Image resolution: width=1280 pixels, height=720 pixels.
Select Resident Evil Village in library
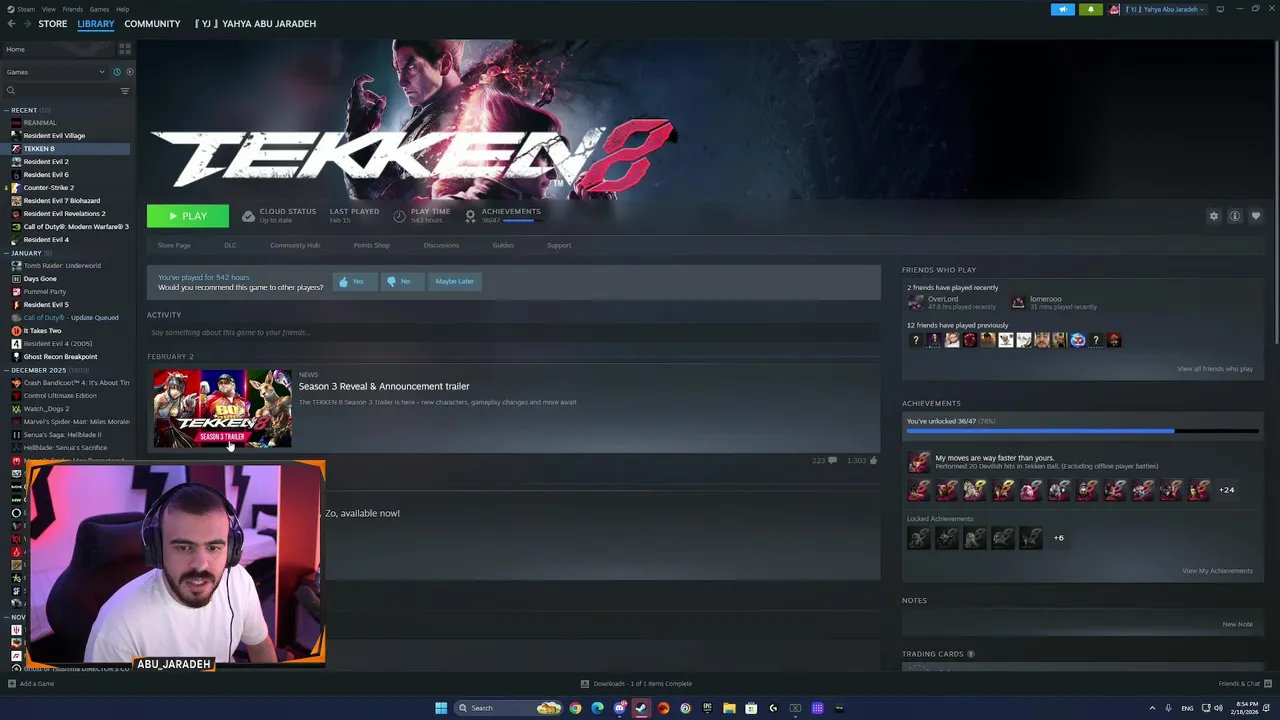(x=54, y=136)
